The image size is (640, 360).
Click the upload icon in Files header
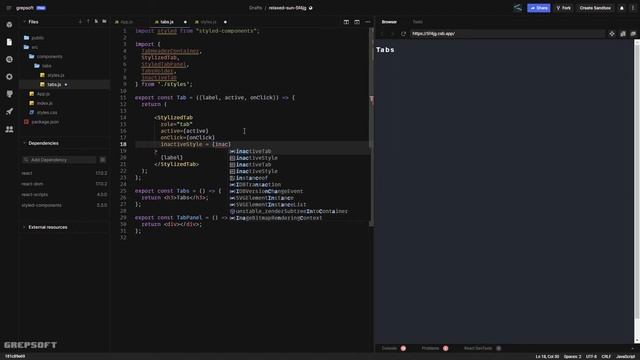click(x=88, y=22)
